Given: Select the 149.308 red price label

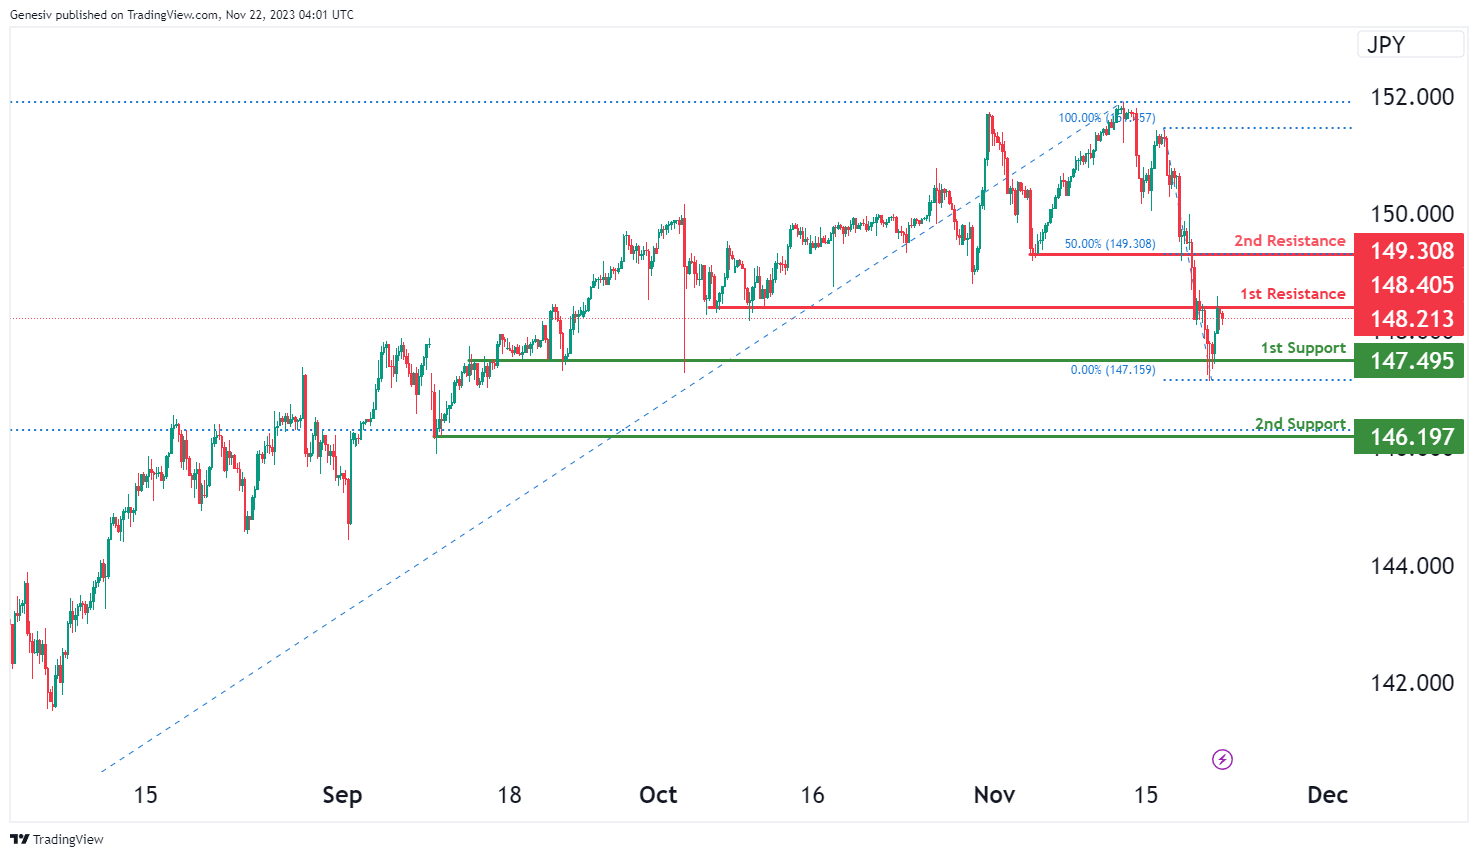Looking at the screenshot, I should (1411, 251).
